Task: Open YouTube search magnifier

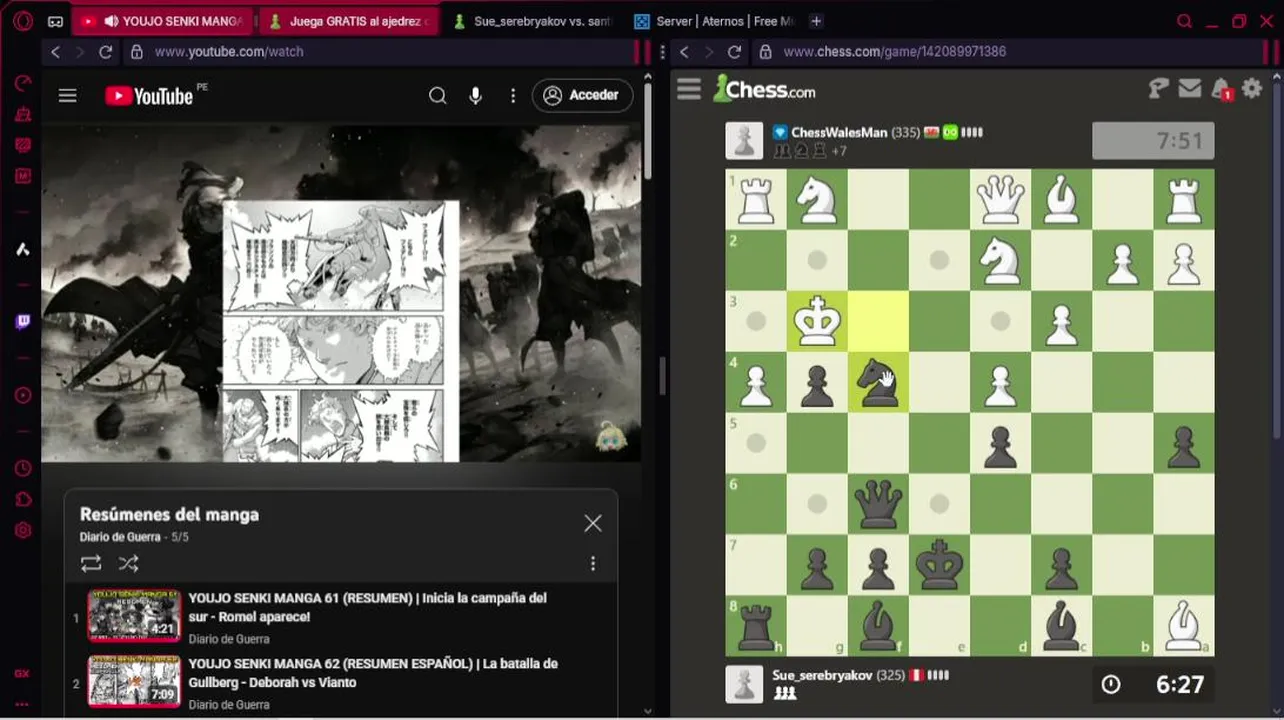Action: pyautogui.click(x=438, y=95)
